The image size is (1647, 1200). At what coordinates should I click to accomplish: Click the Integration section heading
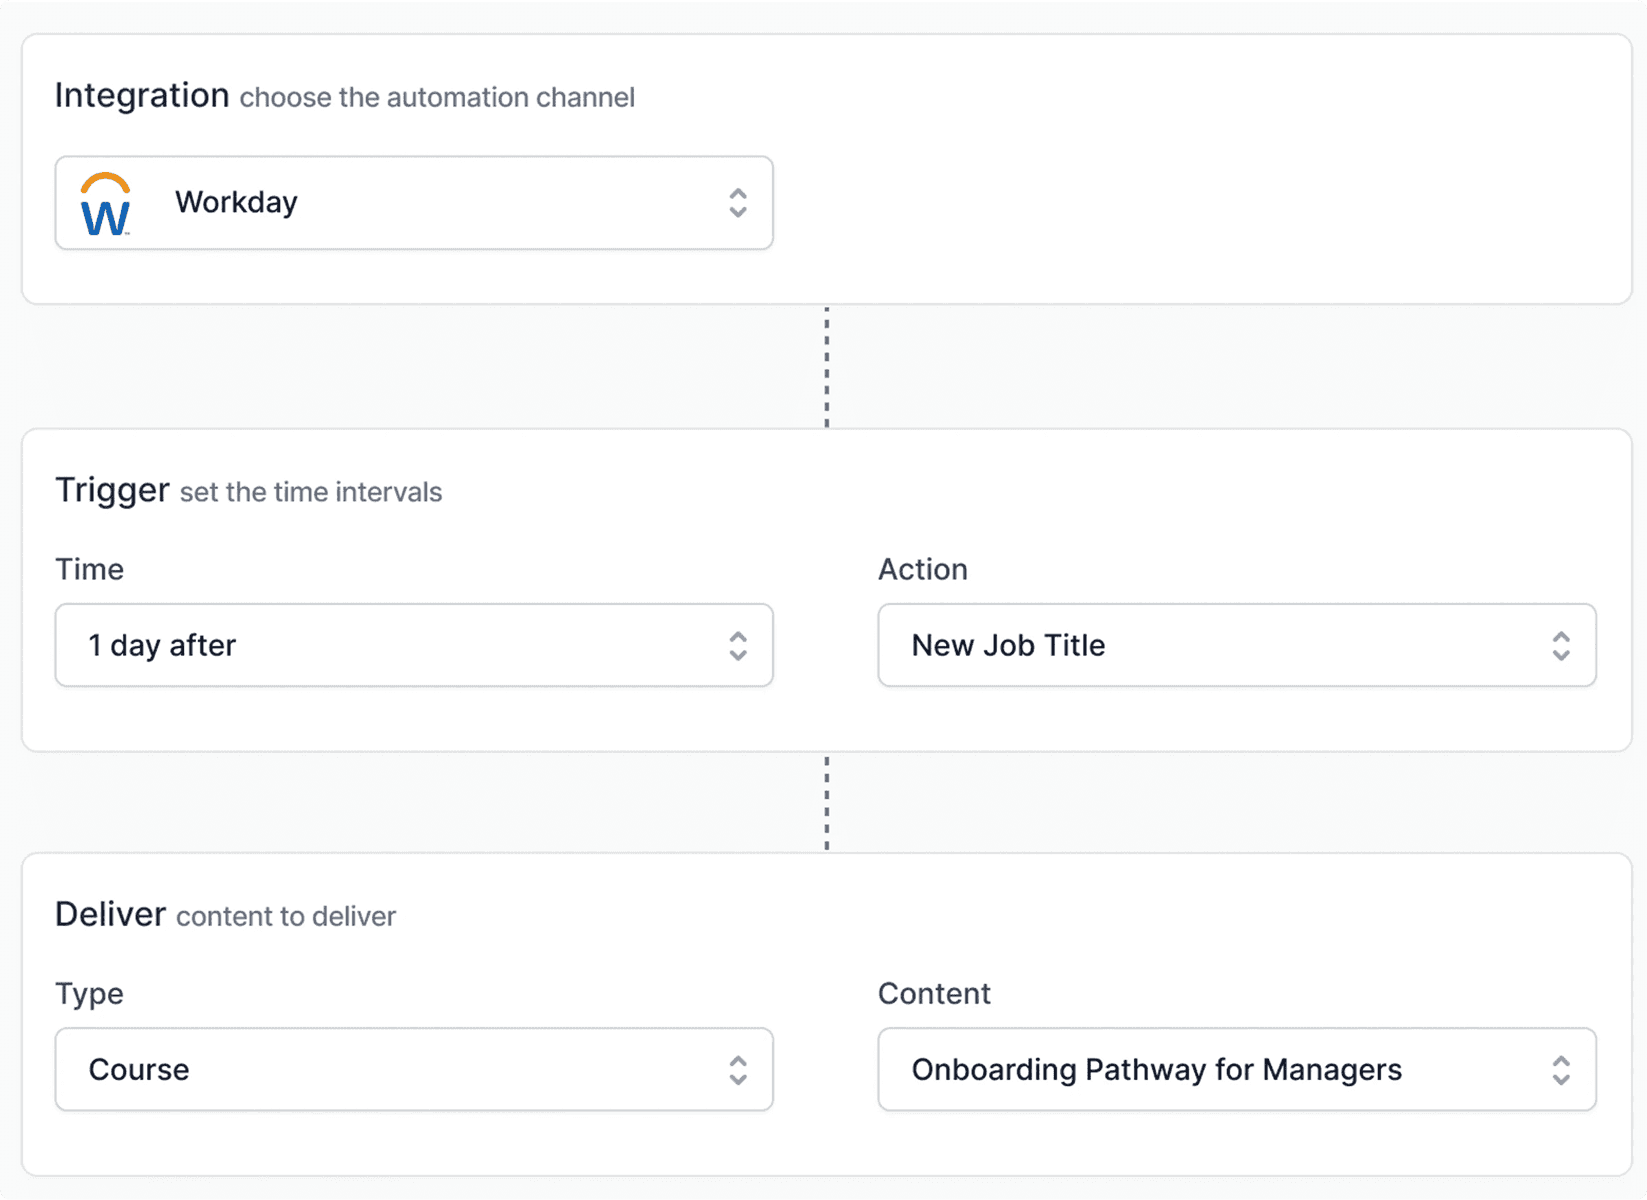(142, 96)
